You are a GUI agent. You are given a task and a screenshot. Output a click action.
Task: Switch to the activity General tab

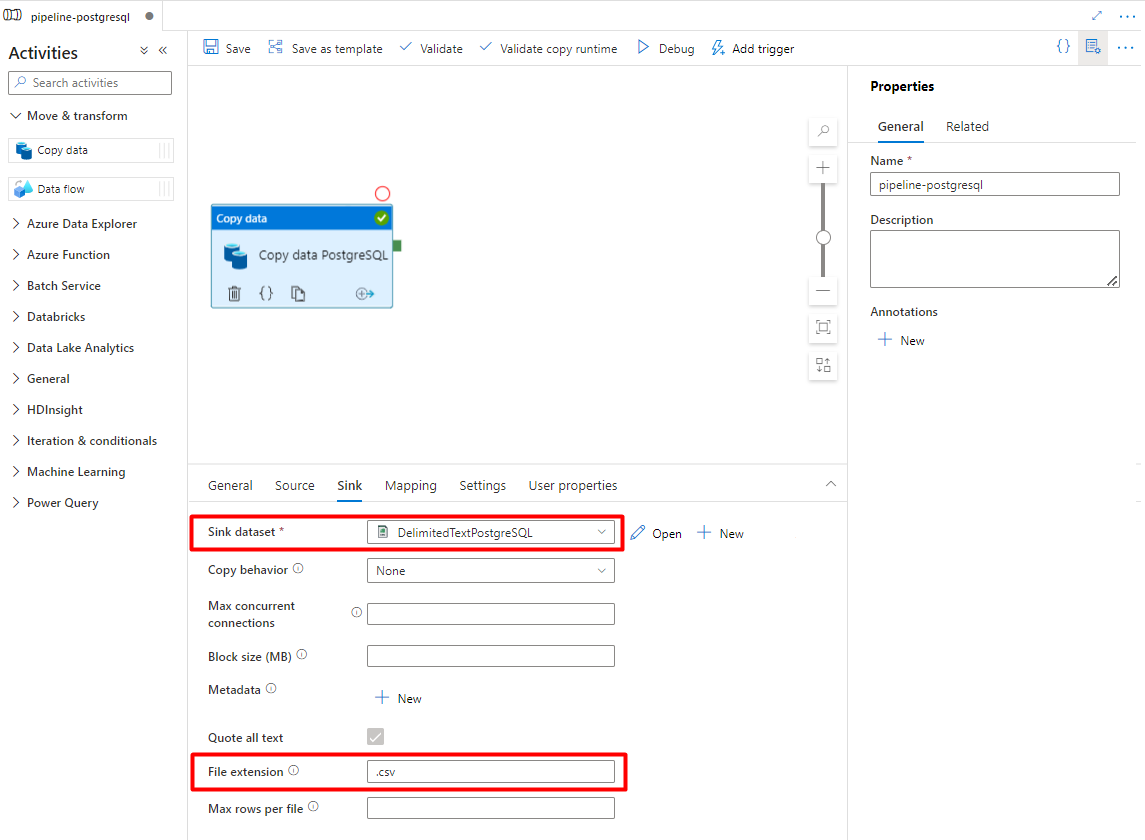tap(230, 486)
